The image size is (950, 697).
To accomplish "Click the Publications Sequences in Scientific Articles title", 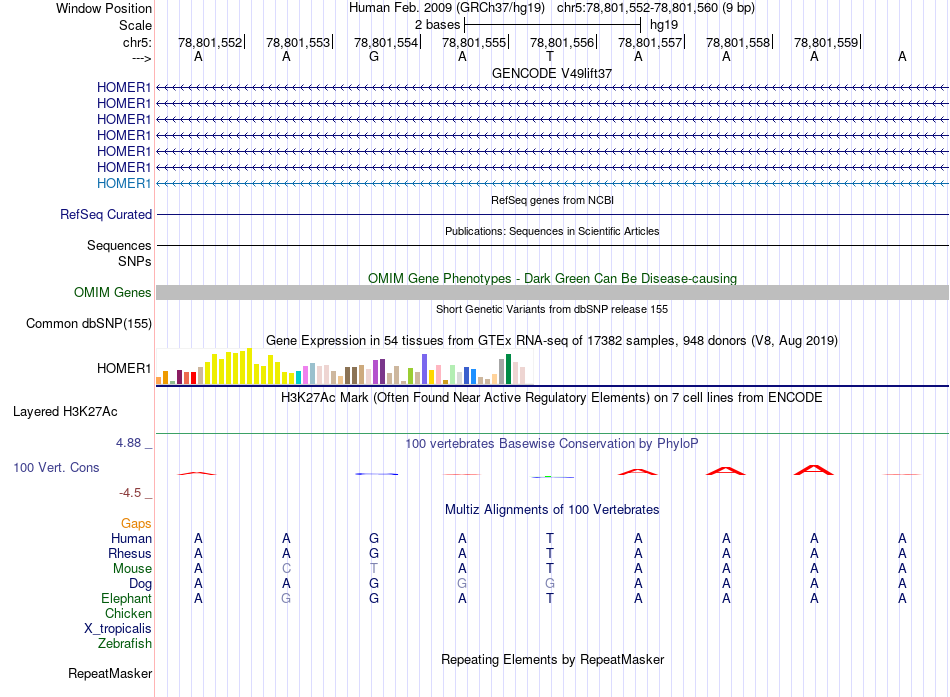I will click(x=552, y=231).
